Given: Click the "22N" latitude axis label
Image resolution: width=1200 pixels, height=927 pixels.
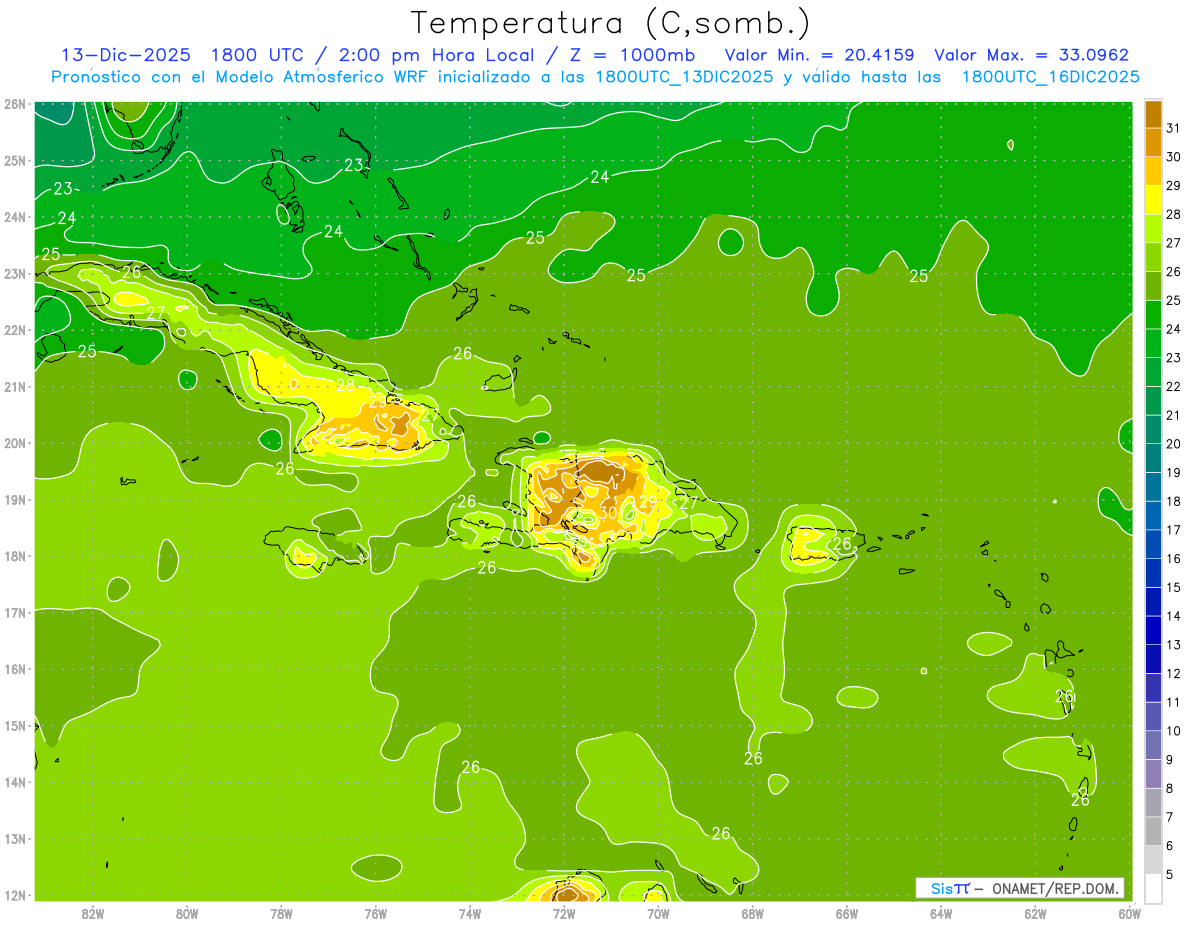Looking at the screenshot, I should tap(14, 330).
